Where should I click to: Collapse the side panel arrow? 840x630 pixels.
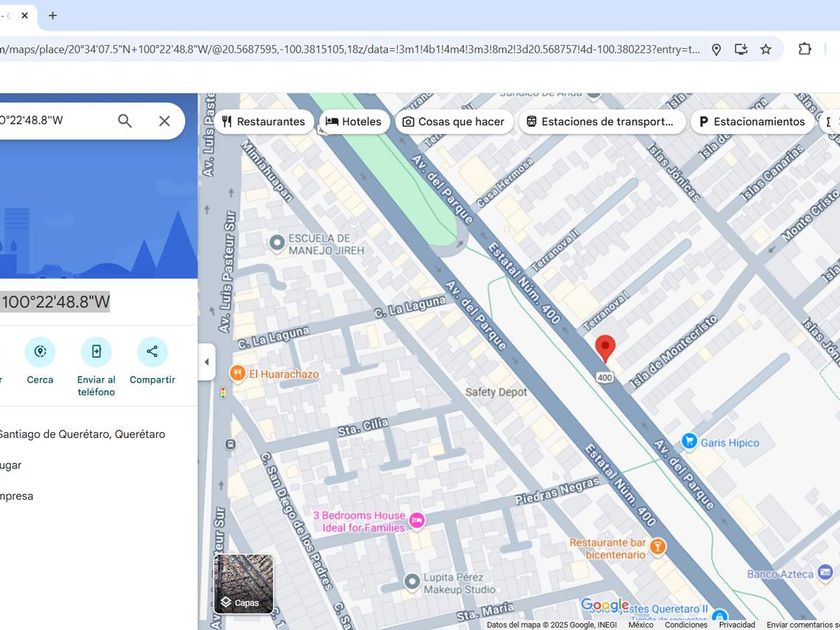207,362
